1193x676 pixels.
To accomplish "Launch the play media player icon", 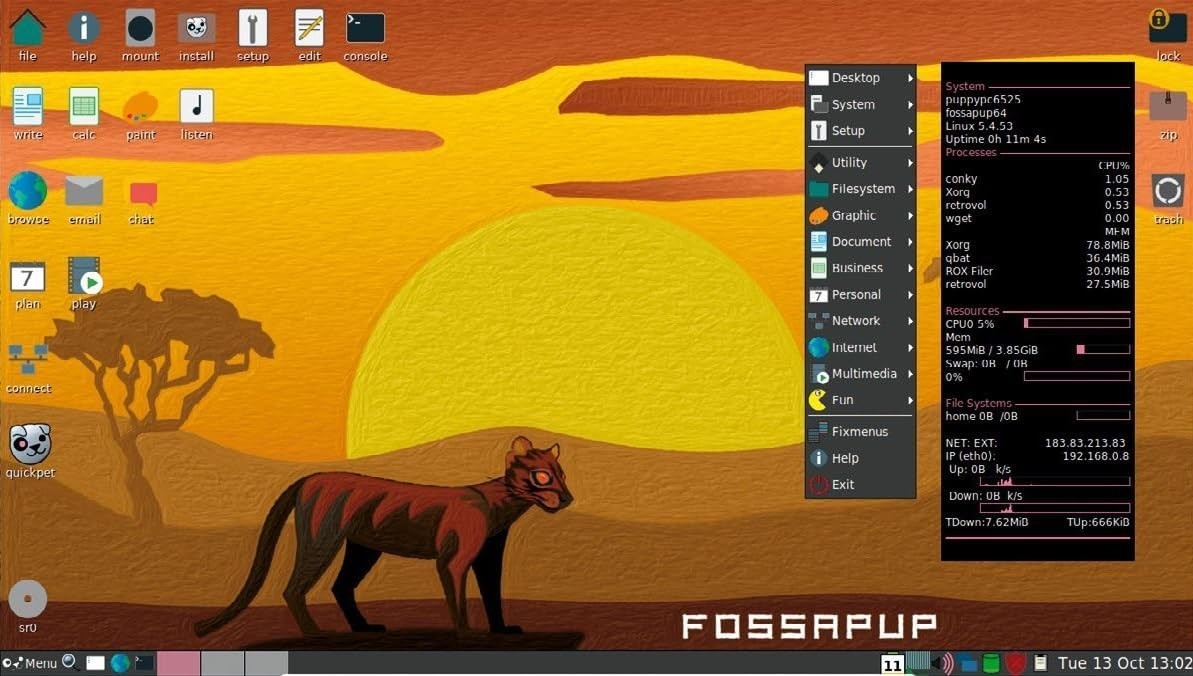I will point(84,276).
